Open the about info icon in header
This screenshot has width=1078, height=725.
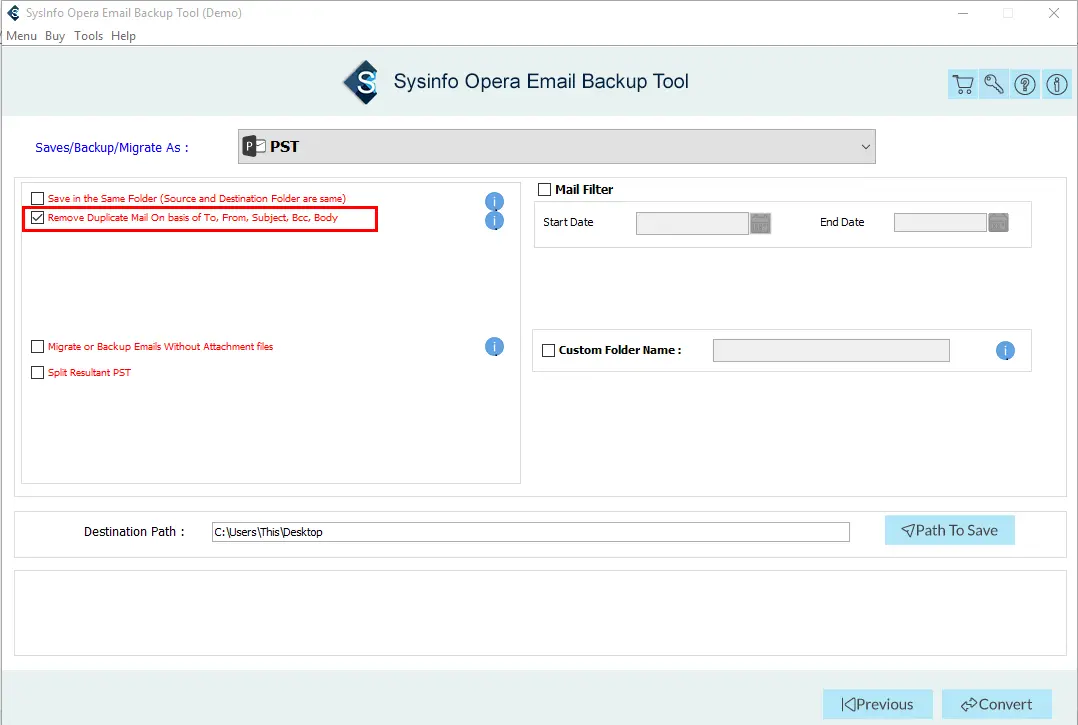click(1057, 85)
